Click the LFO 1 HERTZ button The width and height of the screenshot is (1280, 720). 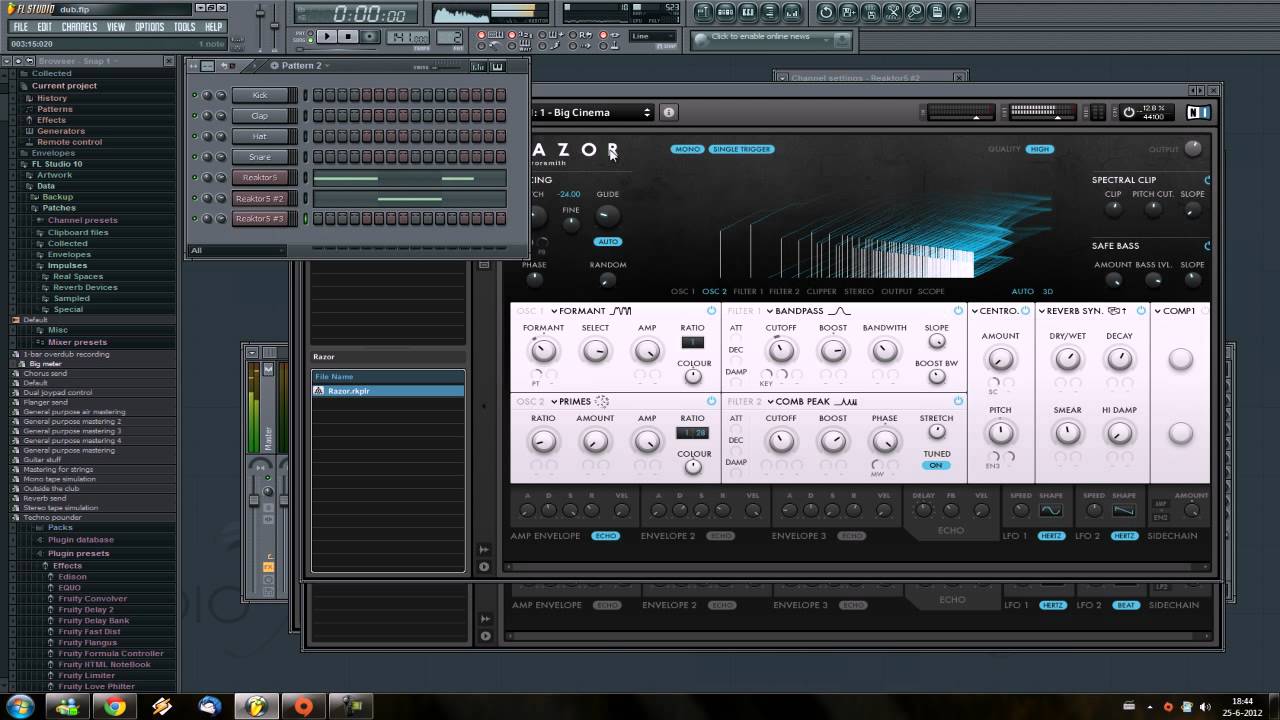point(1051,536)
